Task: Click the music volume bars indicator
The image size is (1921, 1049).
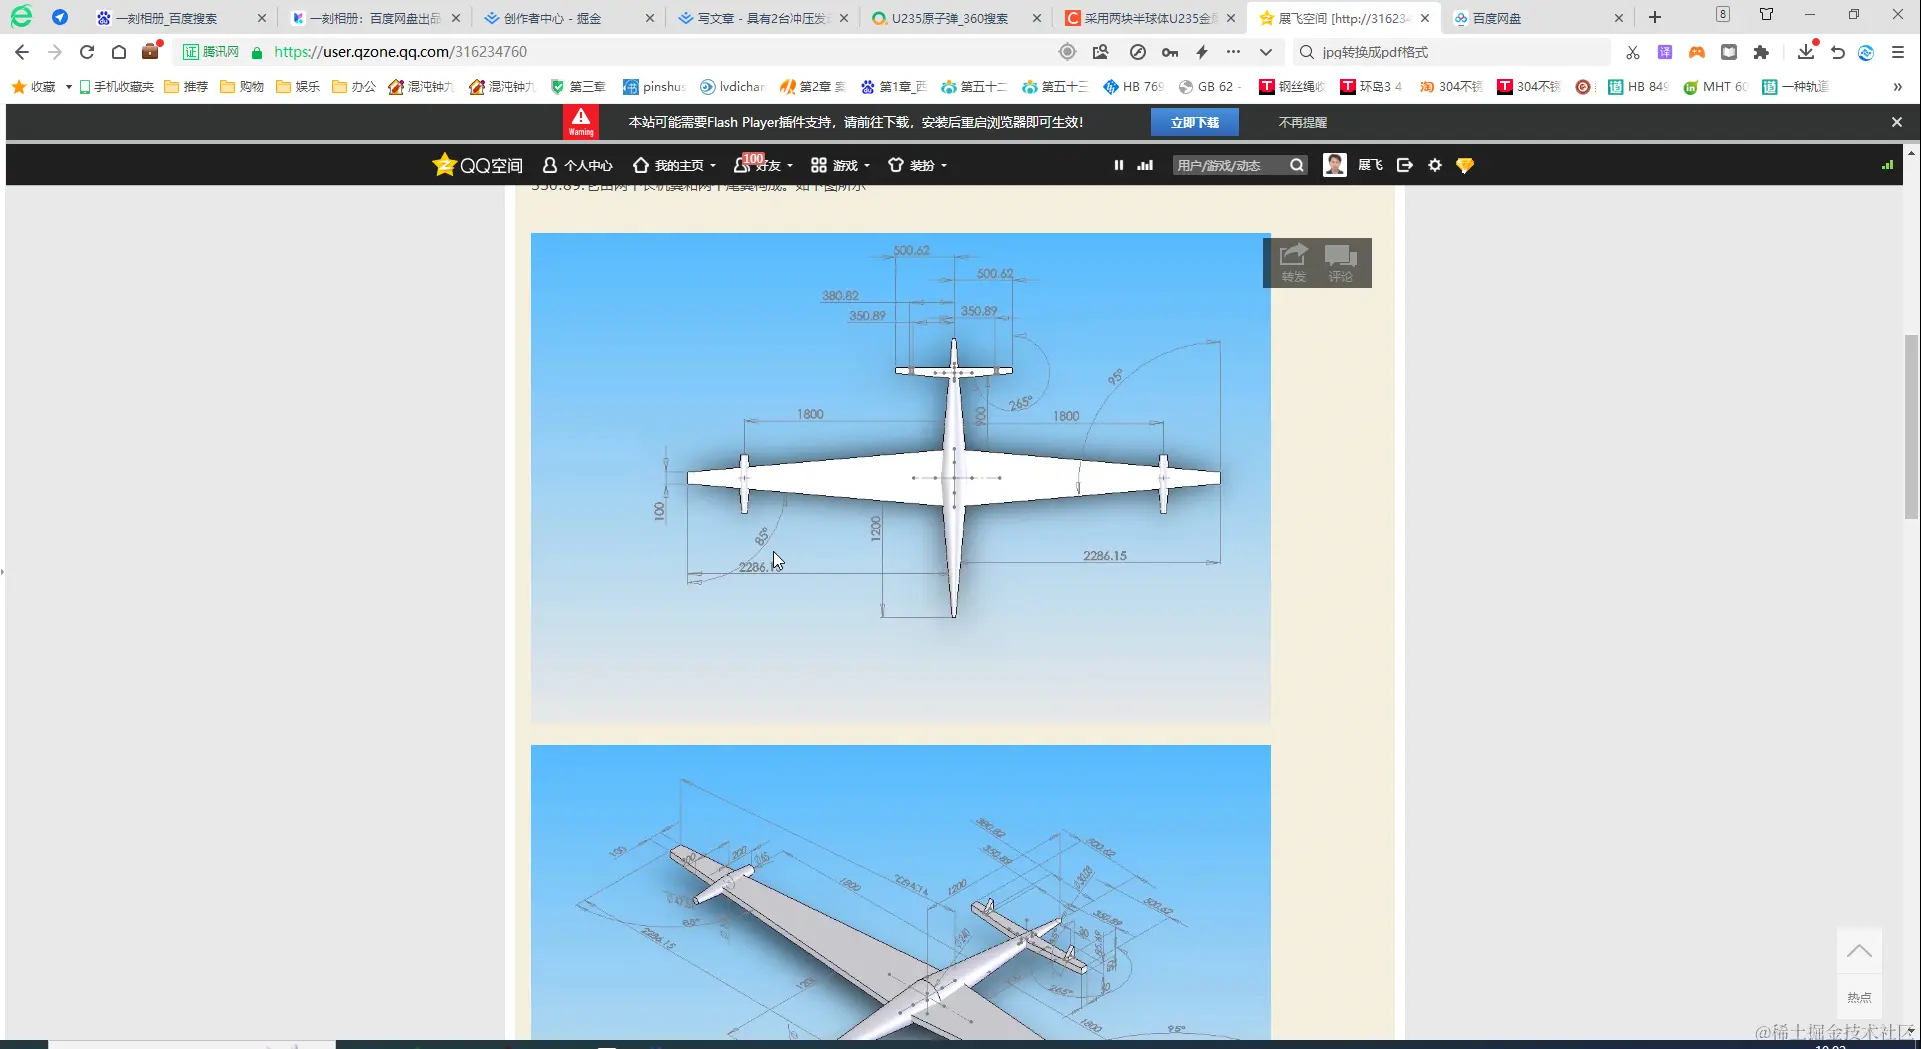Action: coord(1144,164)
